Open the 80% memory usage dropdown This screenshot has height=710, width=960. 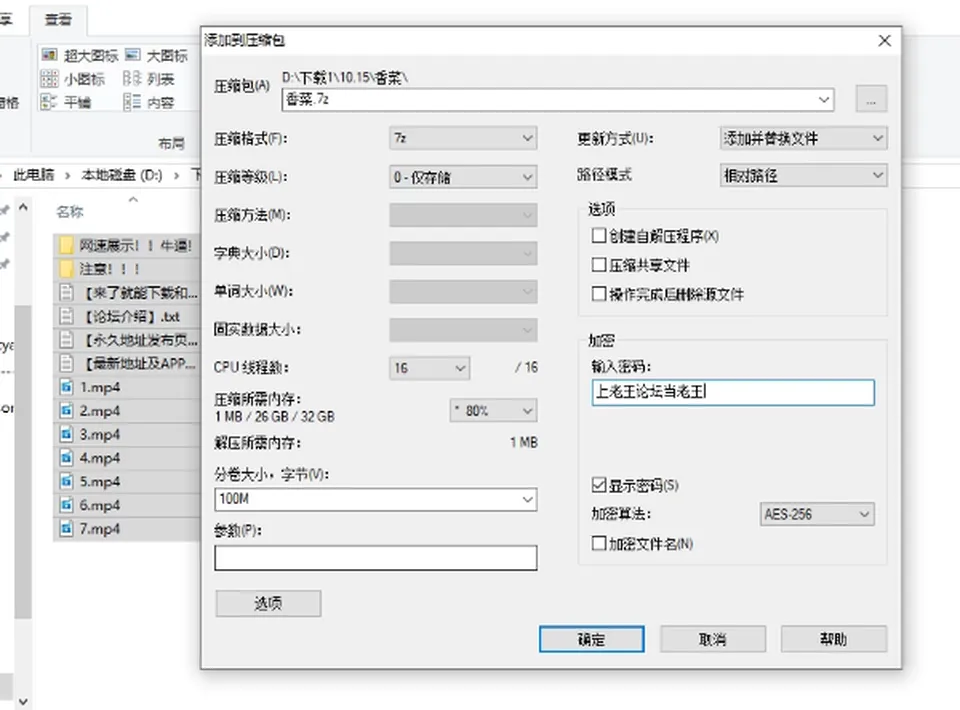493,410
